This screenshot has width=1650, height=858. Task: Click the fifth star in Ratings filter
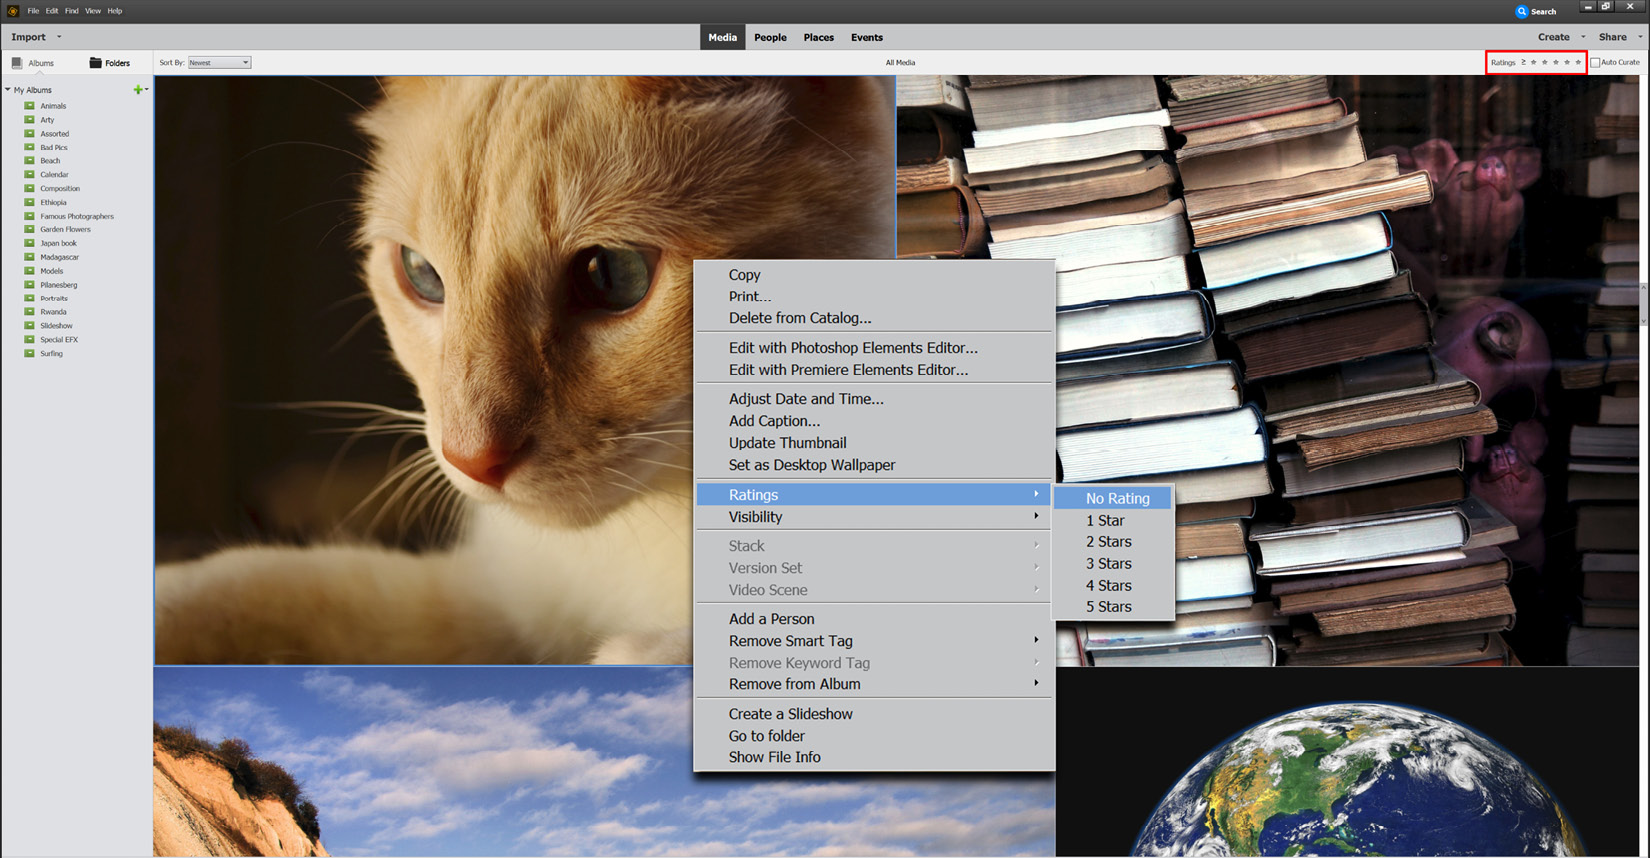click(1579, 62)
